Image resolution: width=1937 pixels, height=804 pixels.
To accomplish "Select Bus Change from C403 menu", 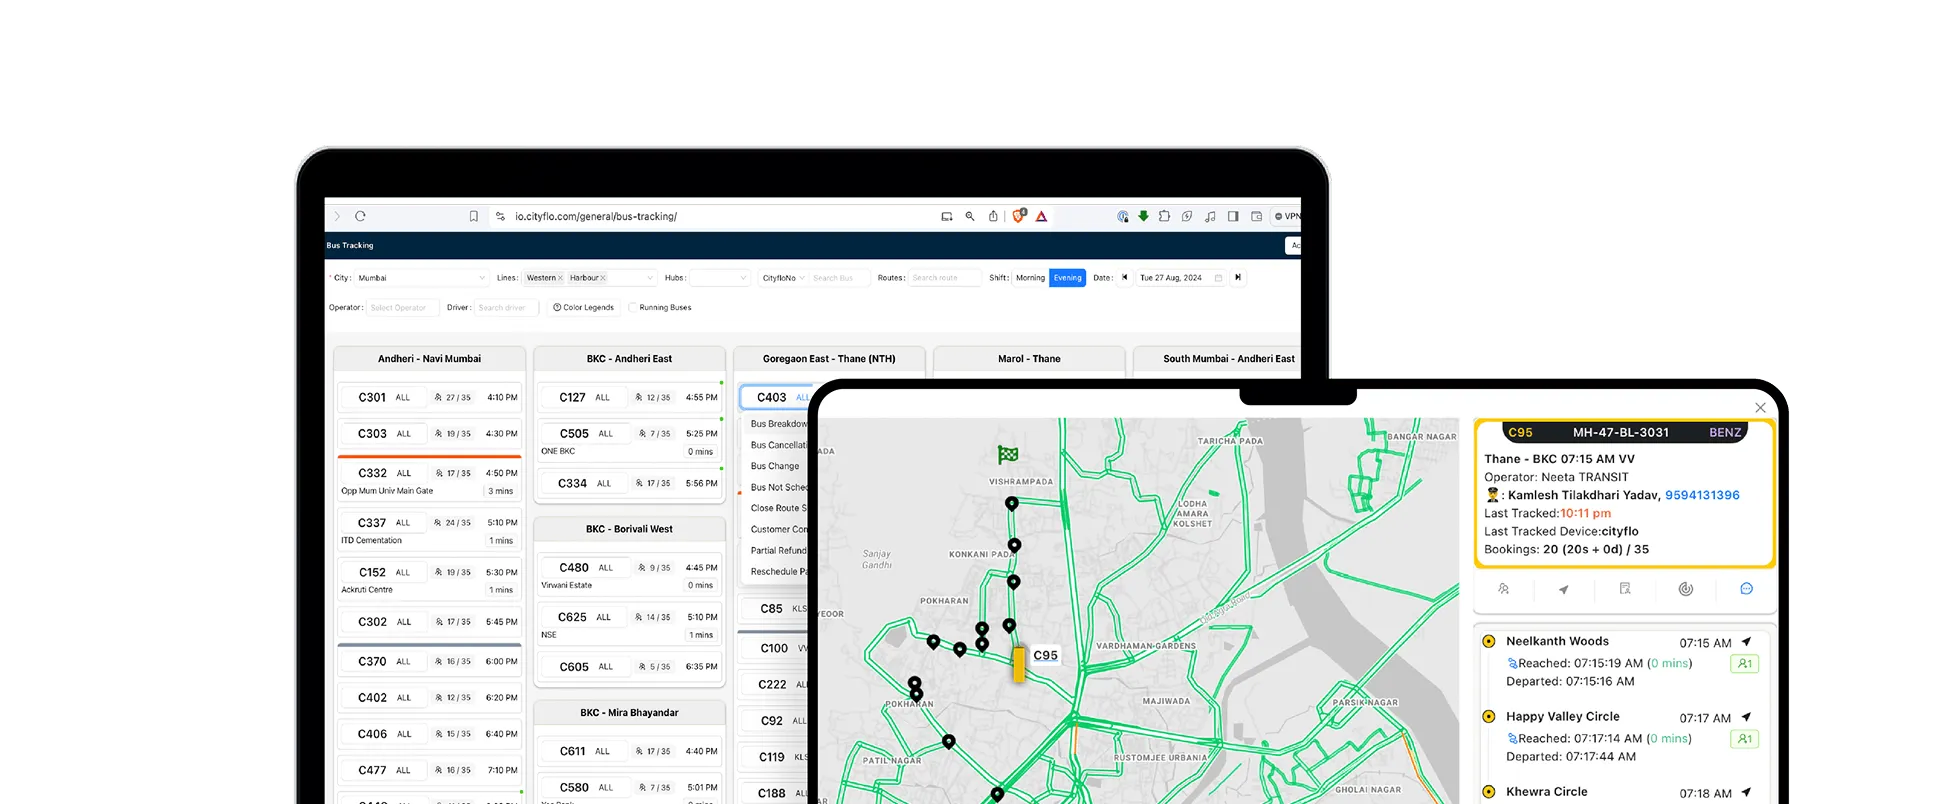I will pos(775,466).
